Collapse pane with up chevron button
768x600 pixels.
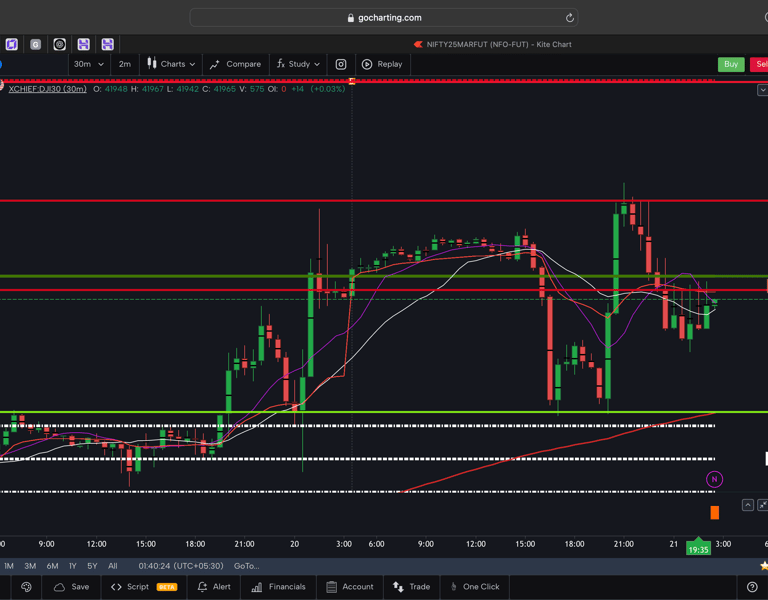click(747, 505)
